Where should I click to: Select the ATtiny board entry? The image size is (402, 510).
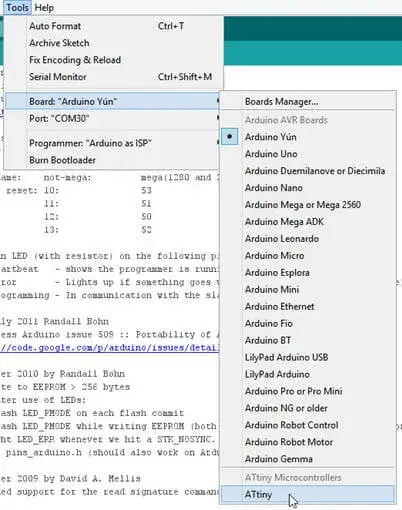pyautogui.click(x=307, y=495)
